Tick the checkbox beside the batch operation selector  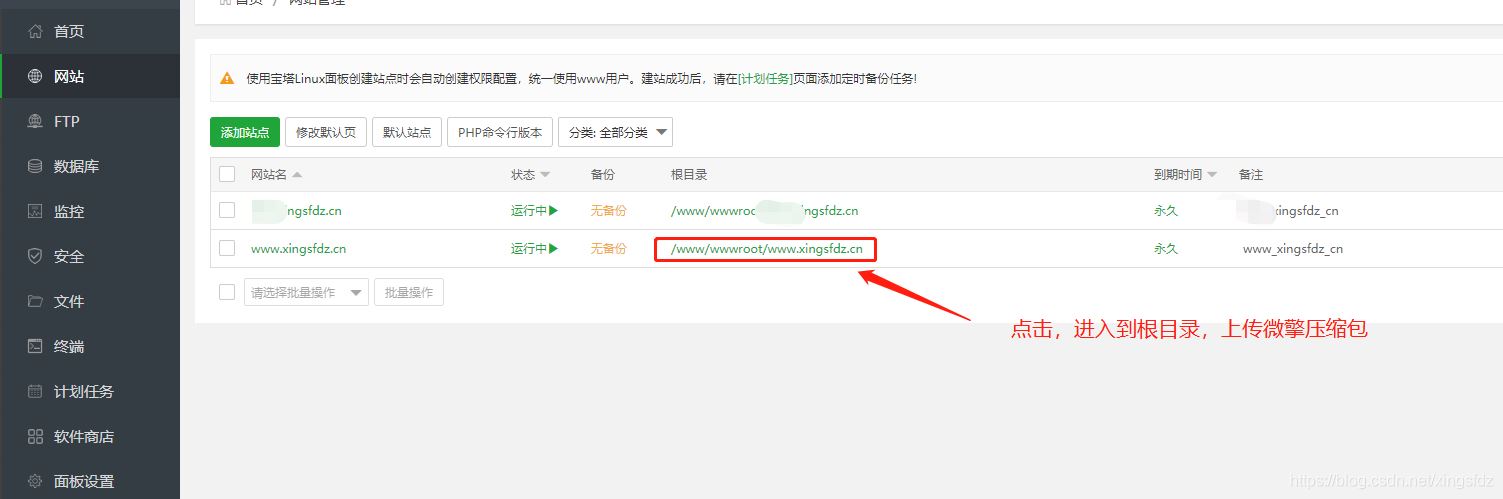click(x=227, y=292)
